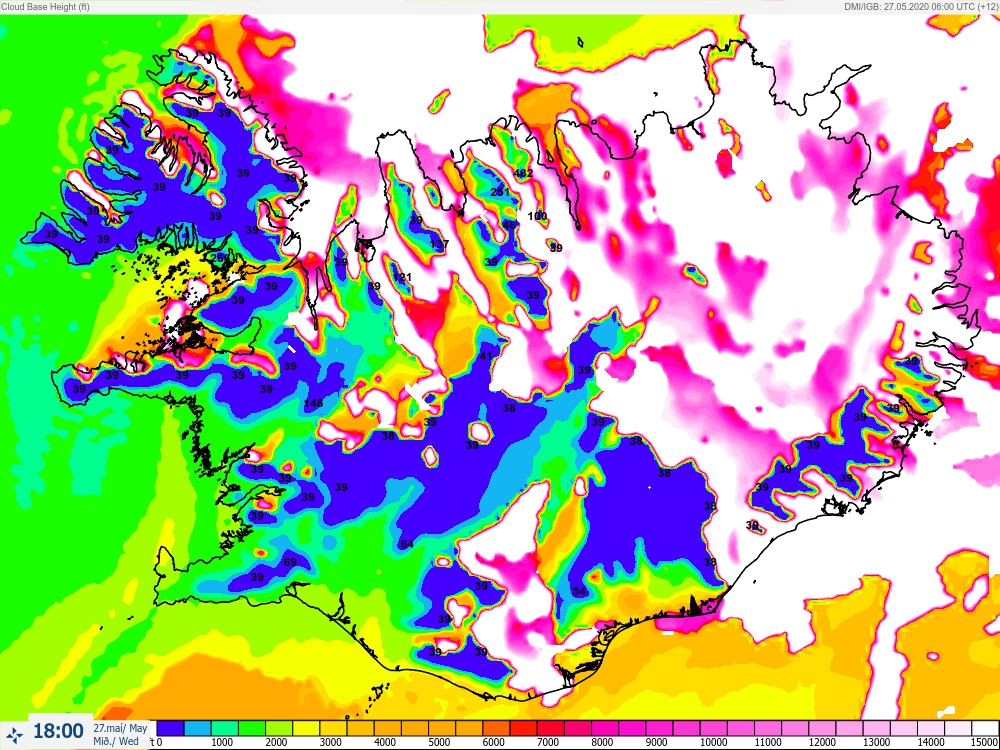
Task: Click the 251 cloud base value on map
Action: point(501,192)
